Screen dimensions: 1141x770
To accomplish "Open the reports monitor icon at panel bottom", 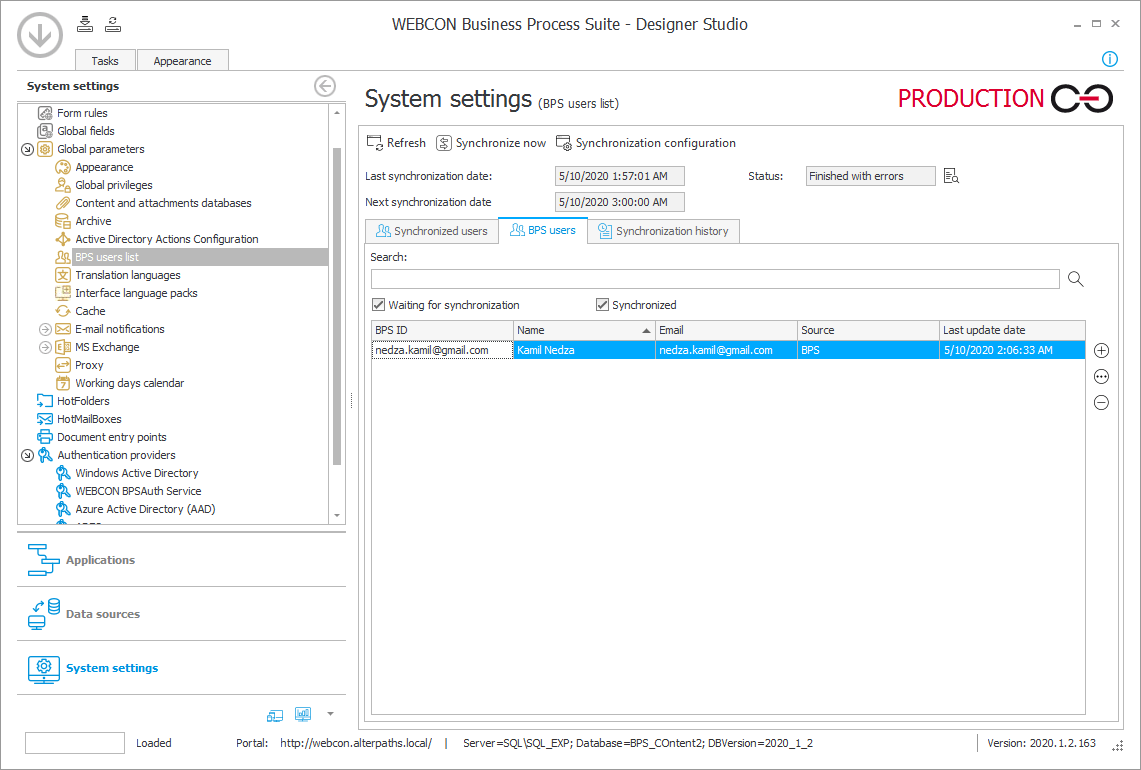I will point(303,714).
